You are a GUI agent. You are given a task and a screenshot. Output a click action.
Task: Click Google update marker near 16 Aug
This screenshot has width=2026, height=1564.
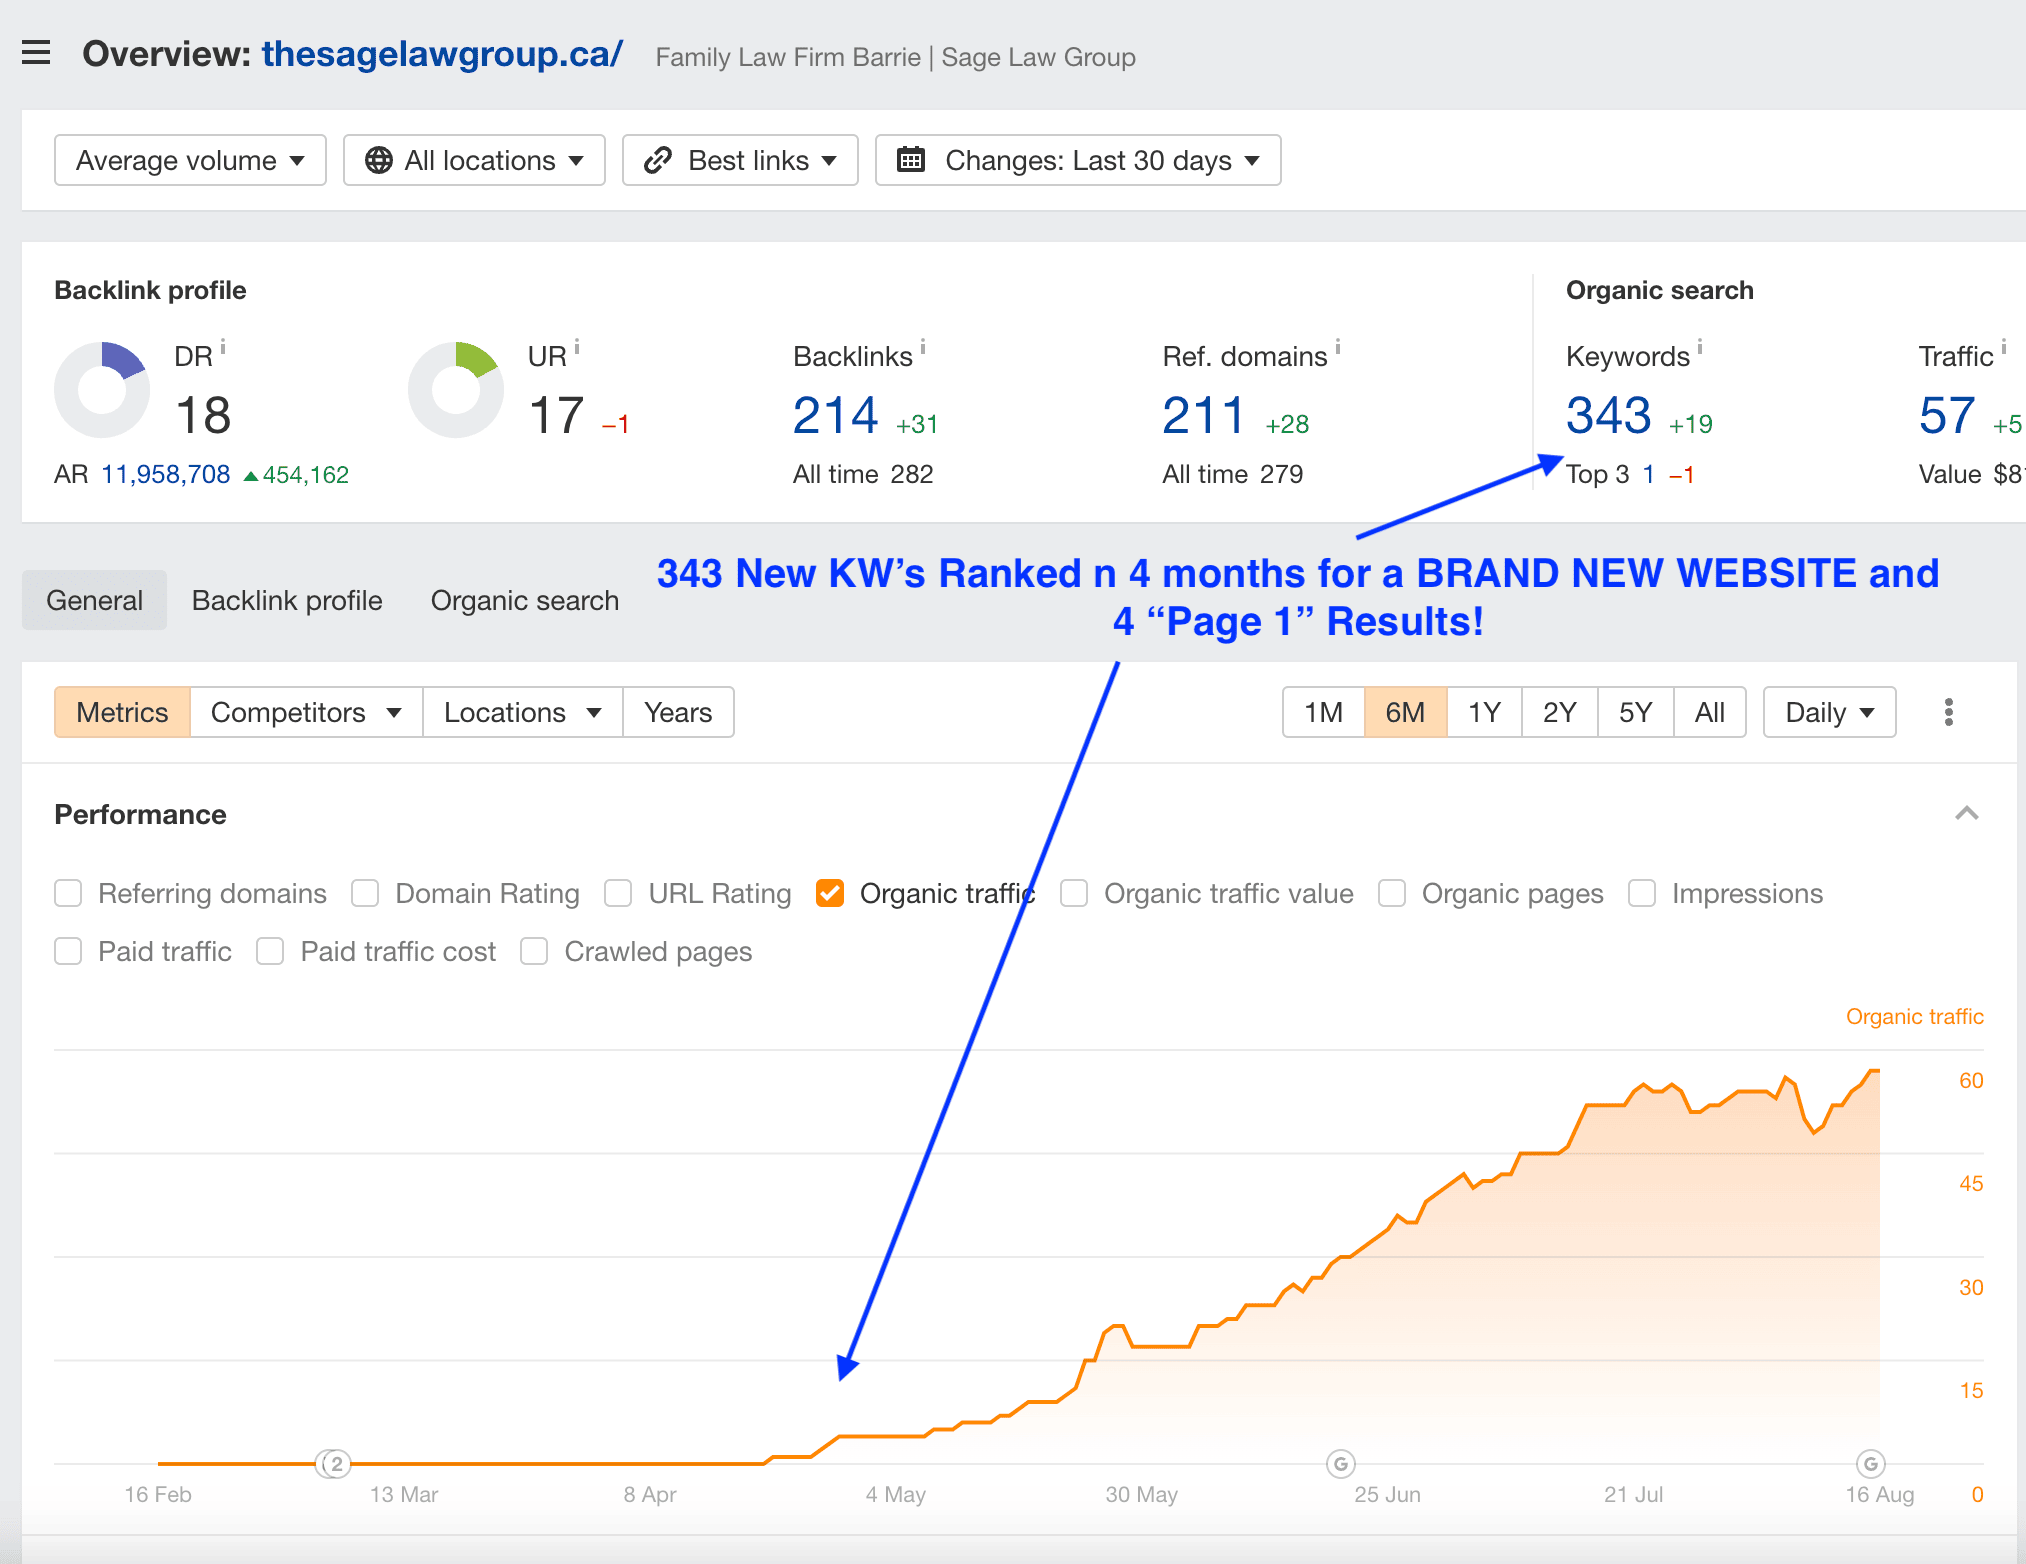(1870, 1464)
